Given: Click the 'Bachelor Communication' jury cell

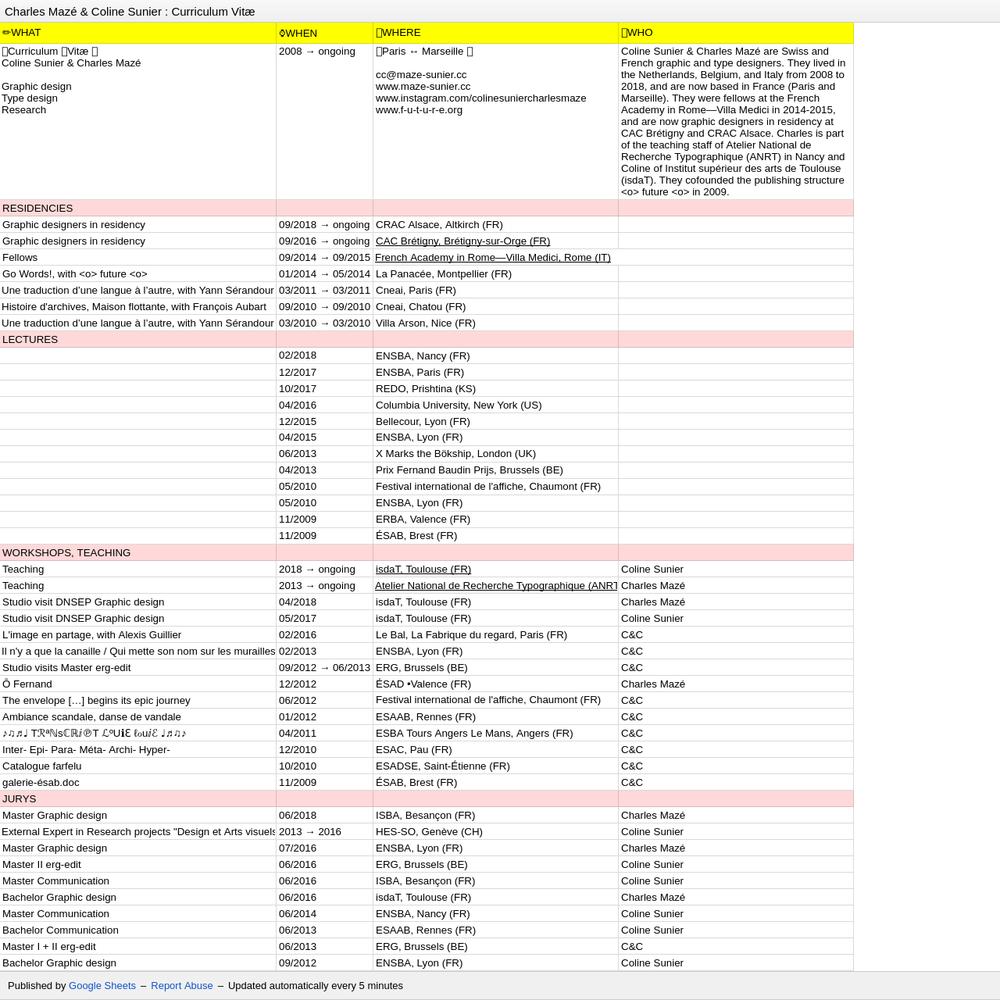Looking at the screenshot, I should coord(138,930).
